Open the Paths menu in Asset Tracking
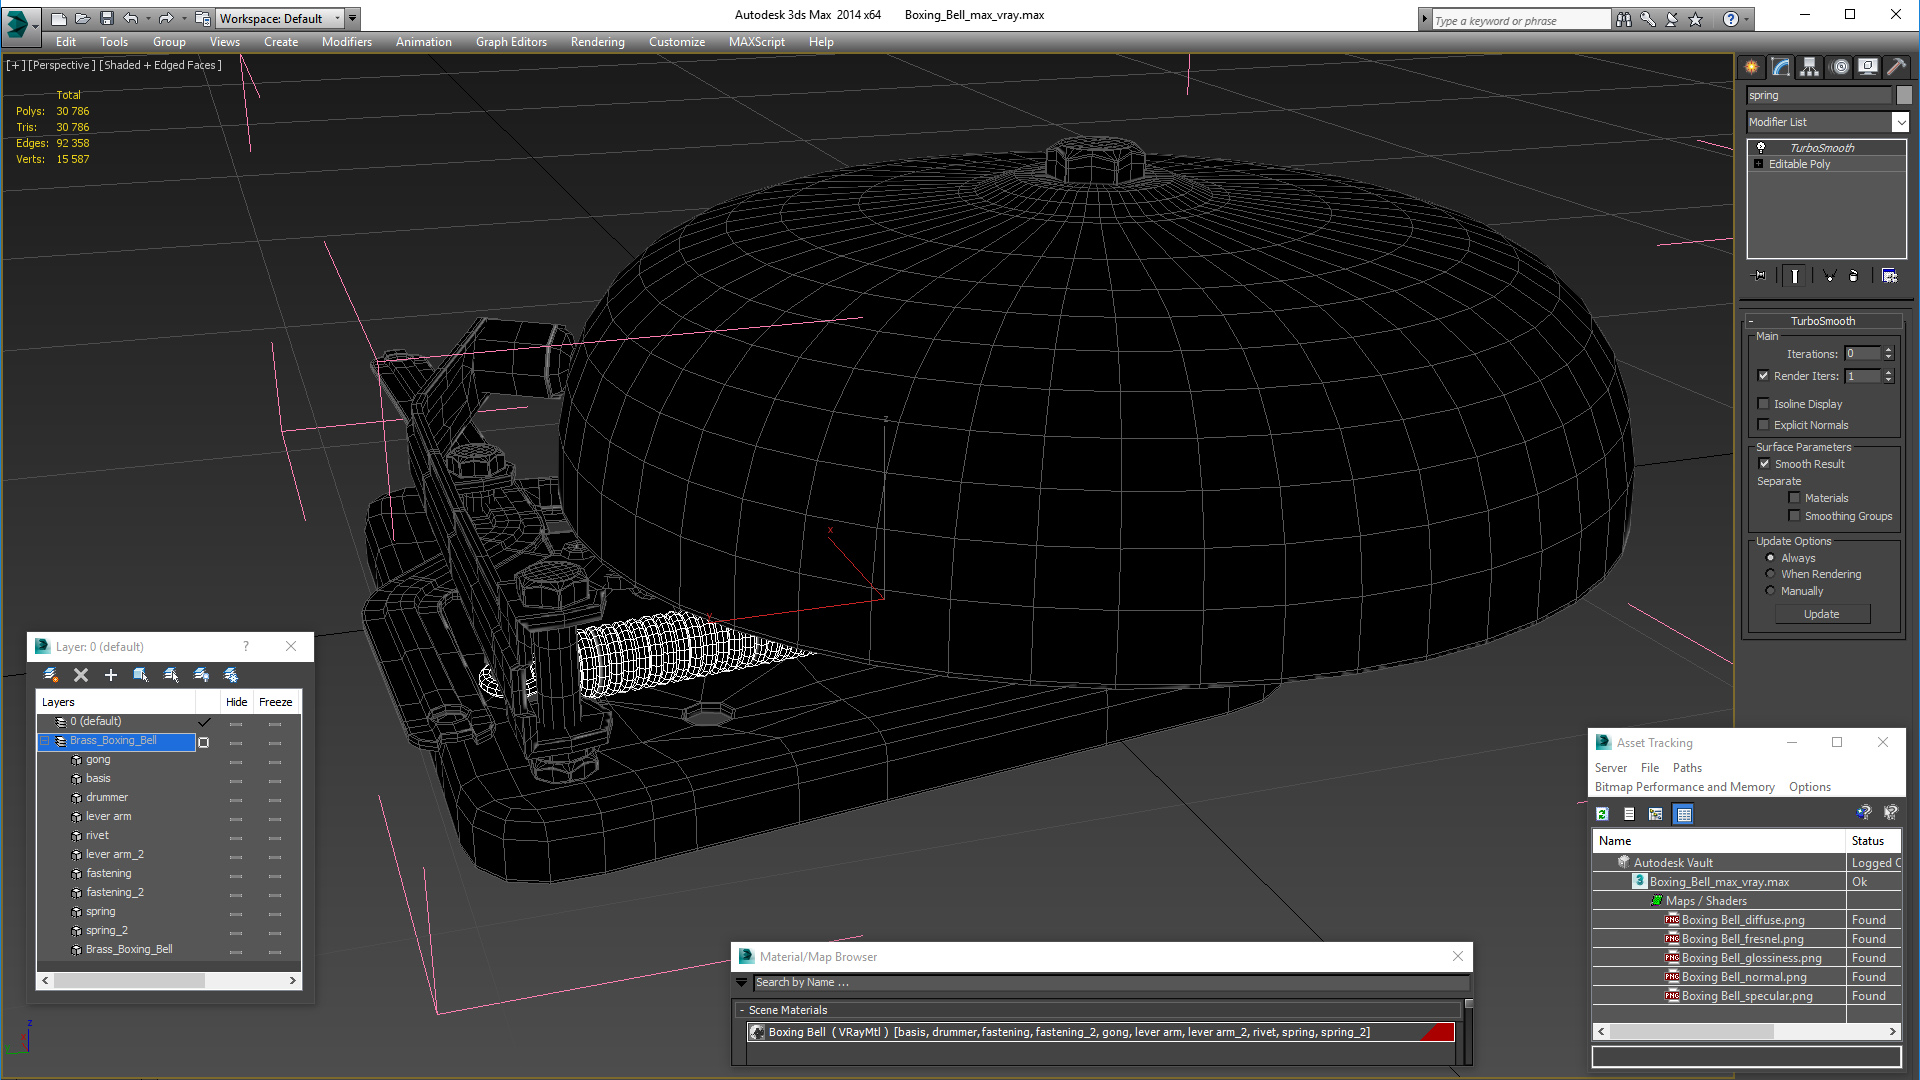 point(1687,768)
